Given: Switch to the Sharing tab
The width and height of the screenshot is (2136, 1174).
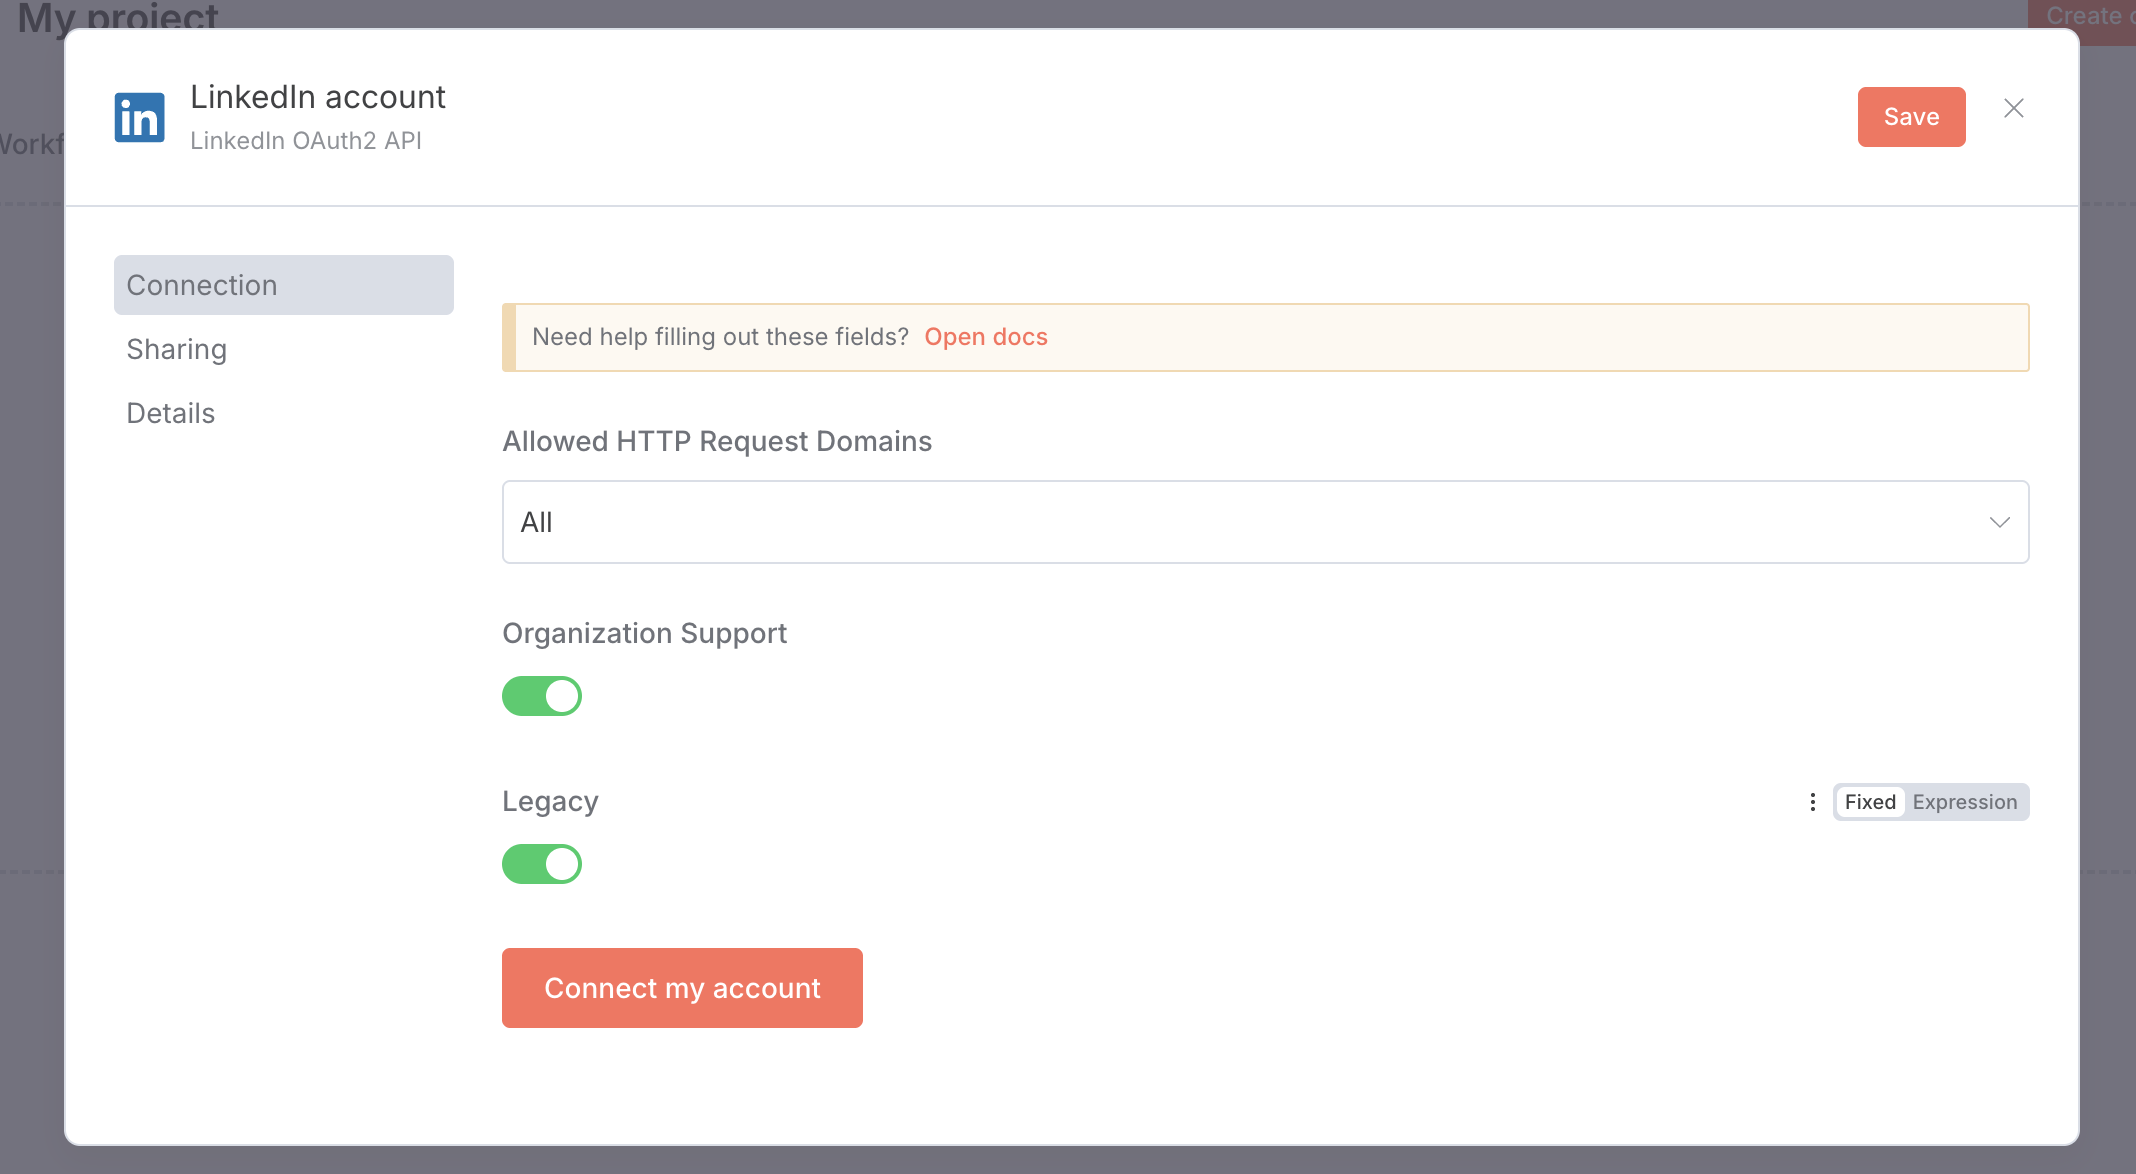Looking at the screenshot, I should [x=177, y=349].
